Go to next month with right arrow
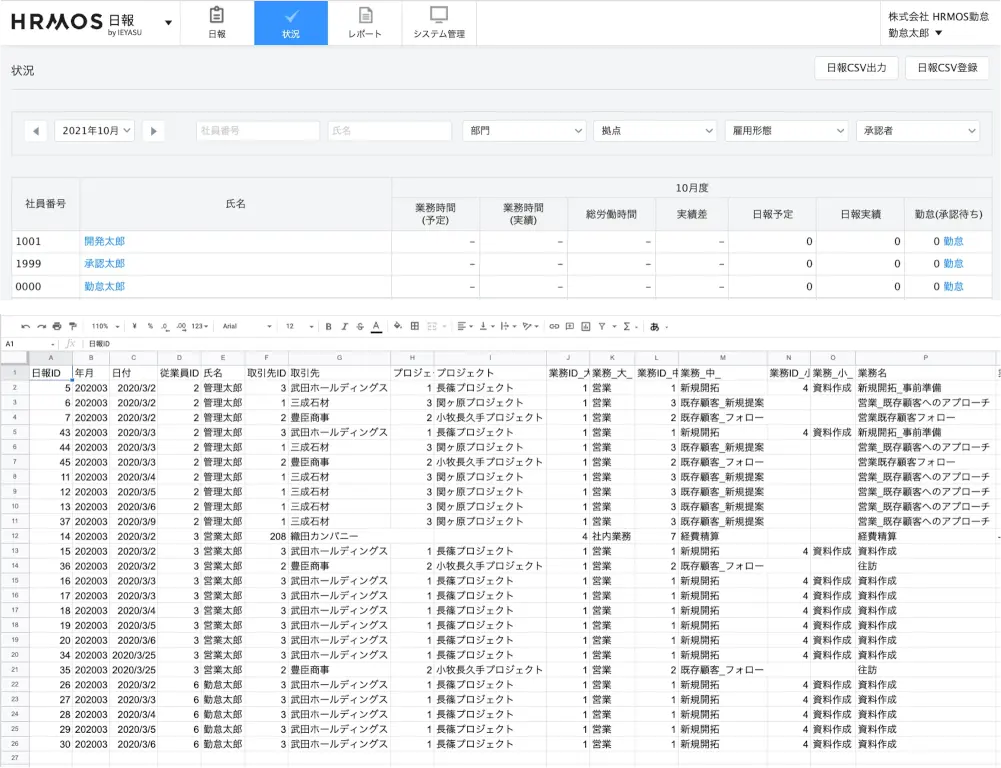The image size is (1001, 768). (154, 131)
